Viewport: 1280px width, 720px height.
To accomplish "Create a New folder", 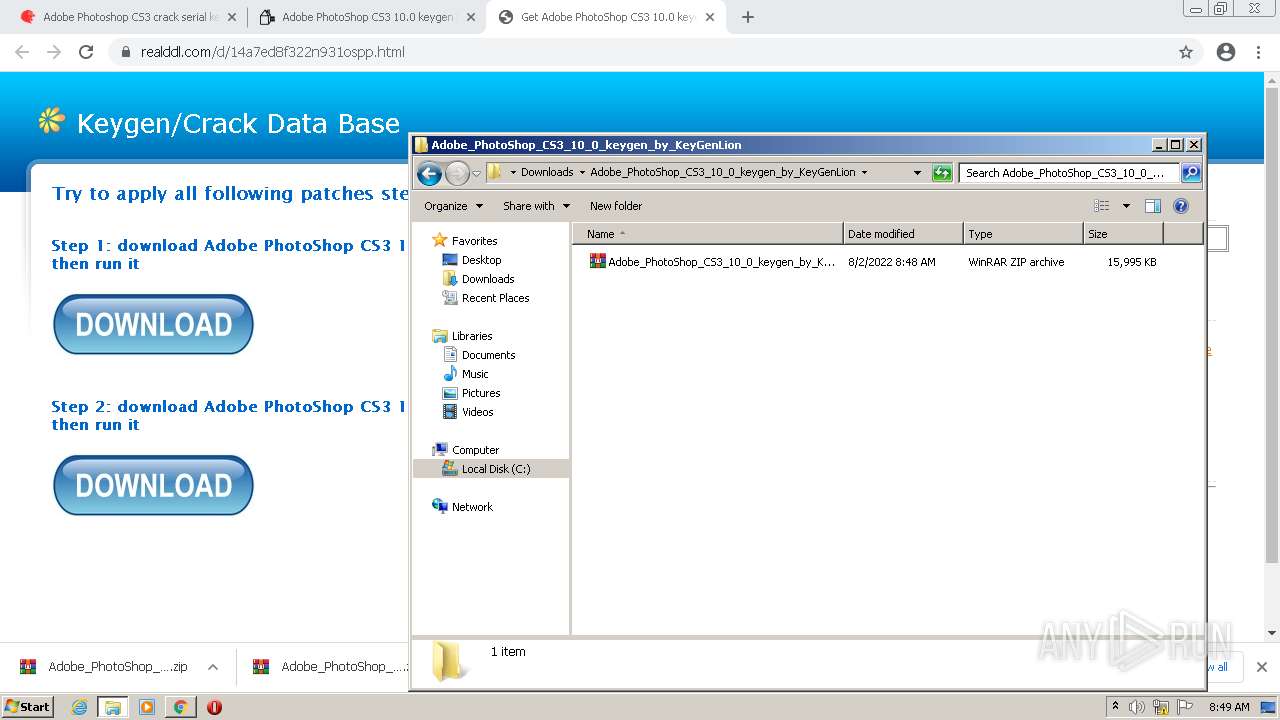I will pos(616,206).
